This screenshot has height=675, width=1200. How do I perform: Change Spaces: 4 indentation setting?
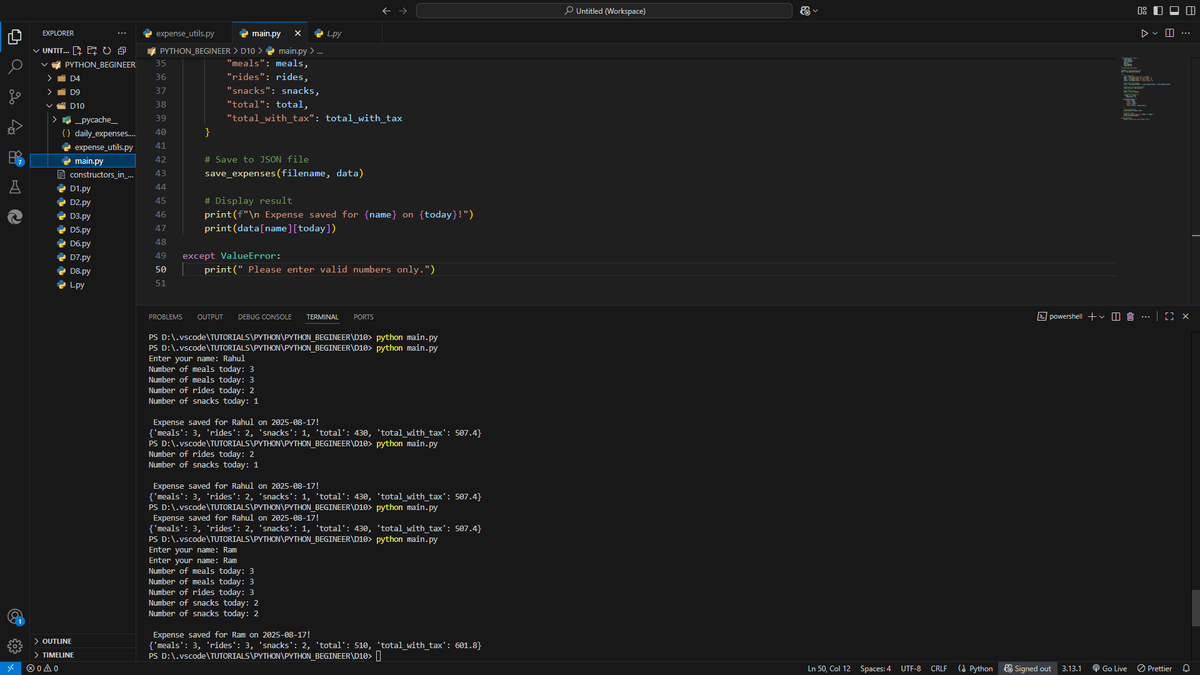click(x=875, y=668)
